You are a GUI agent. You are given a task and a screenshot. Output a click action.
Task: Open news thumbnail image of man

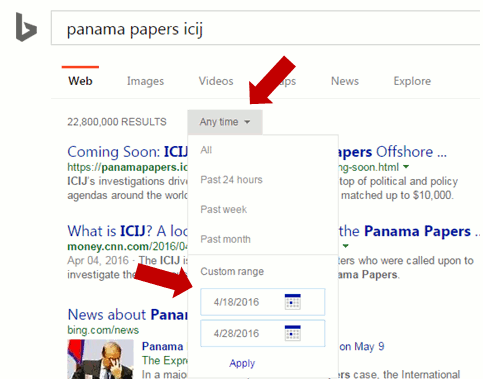[x=100, y=359]
